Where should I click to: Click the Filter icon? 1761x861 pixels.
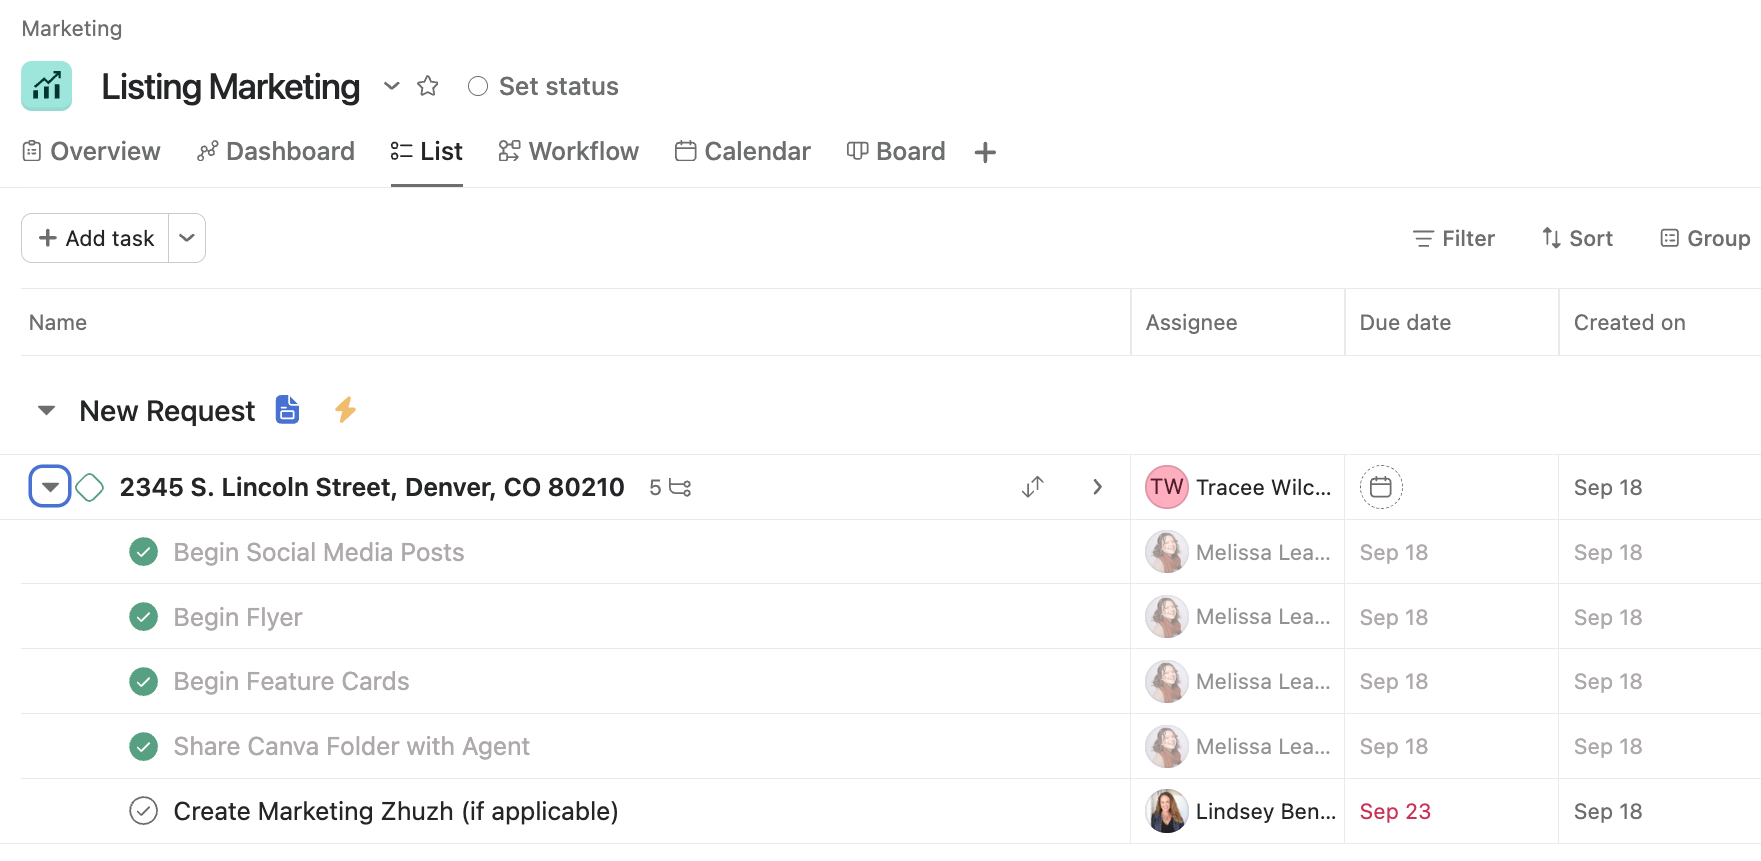[1424, 238]
